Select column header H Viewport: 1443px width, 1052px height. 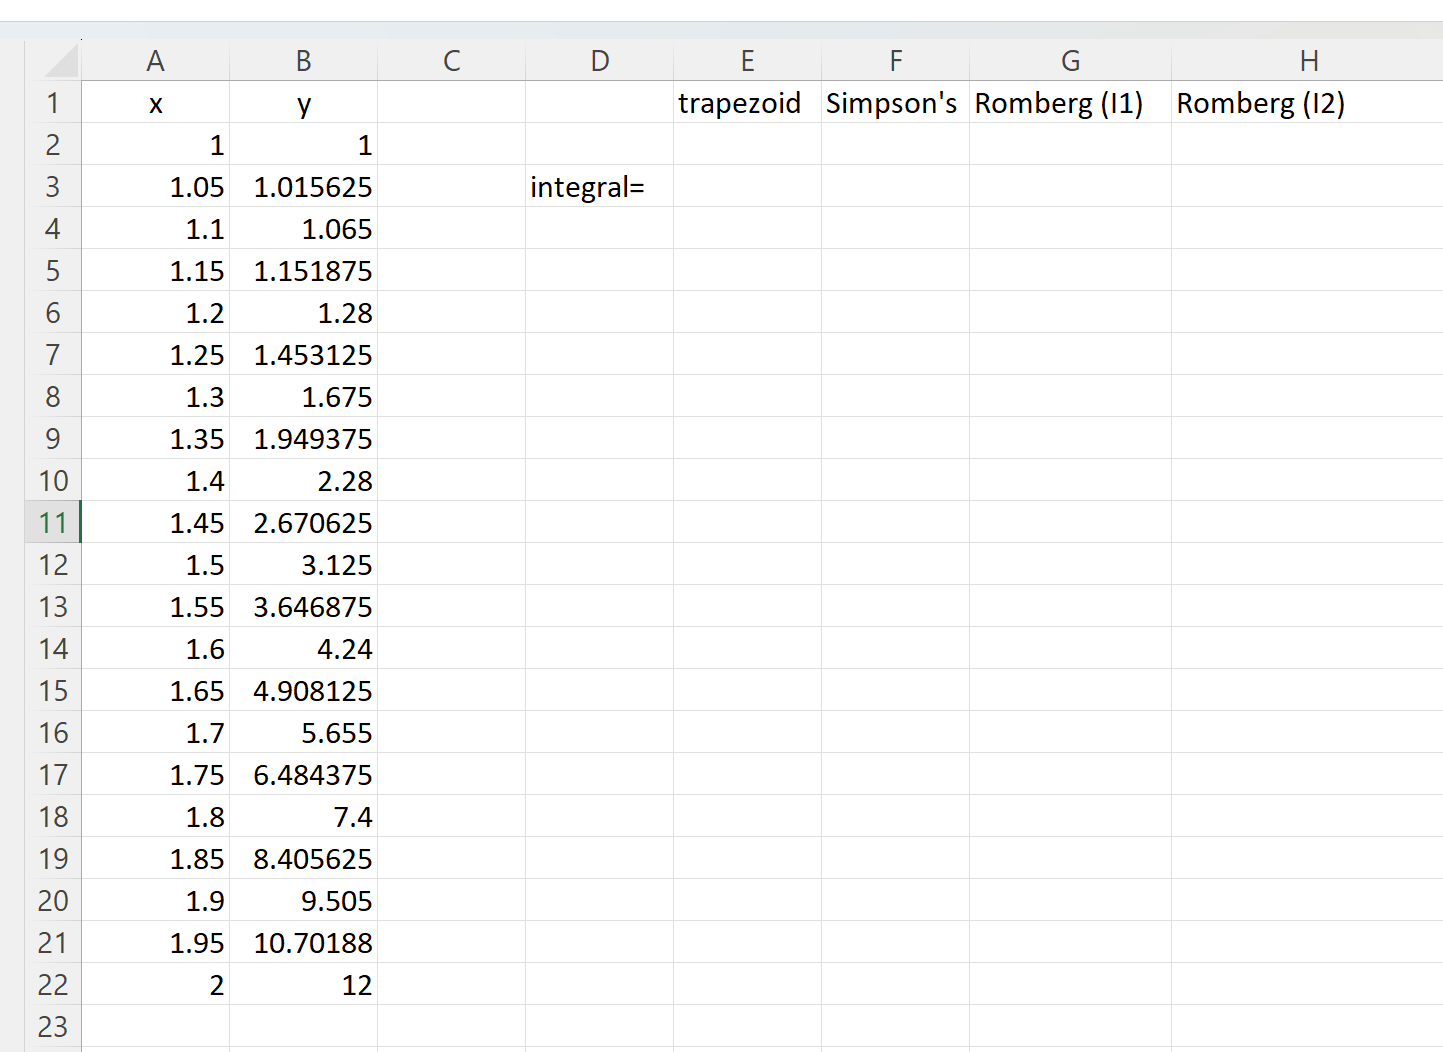[1309, 61]
